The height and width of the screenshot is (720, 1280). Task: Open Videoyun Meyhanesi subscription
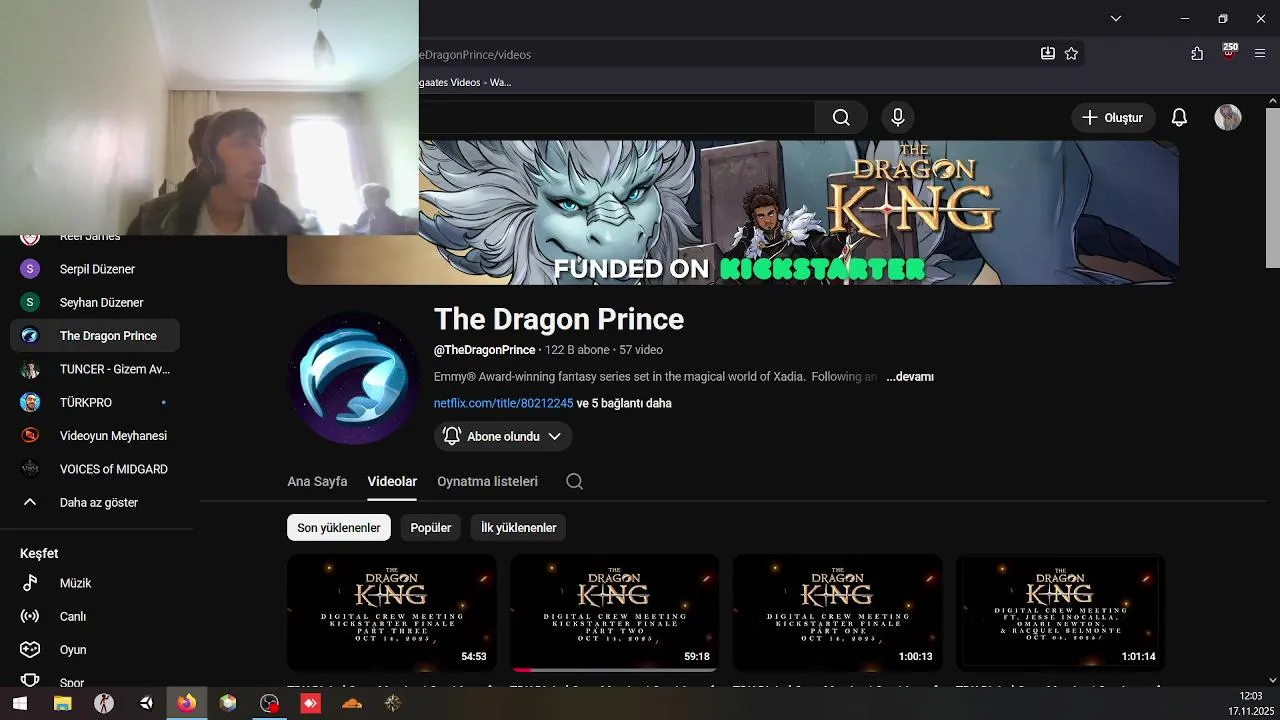click(95, 436)
